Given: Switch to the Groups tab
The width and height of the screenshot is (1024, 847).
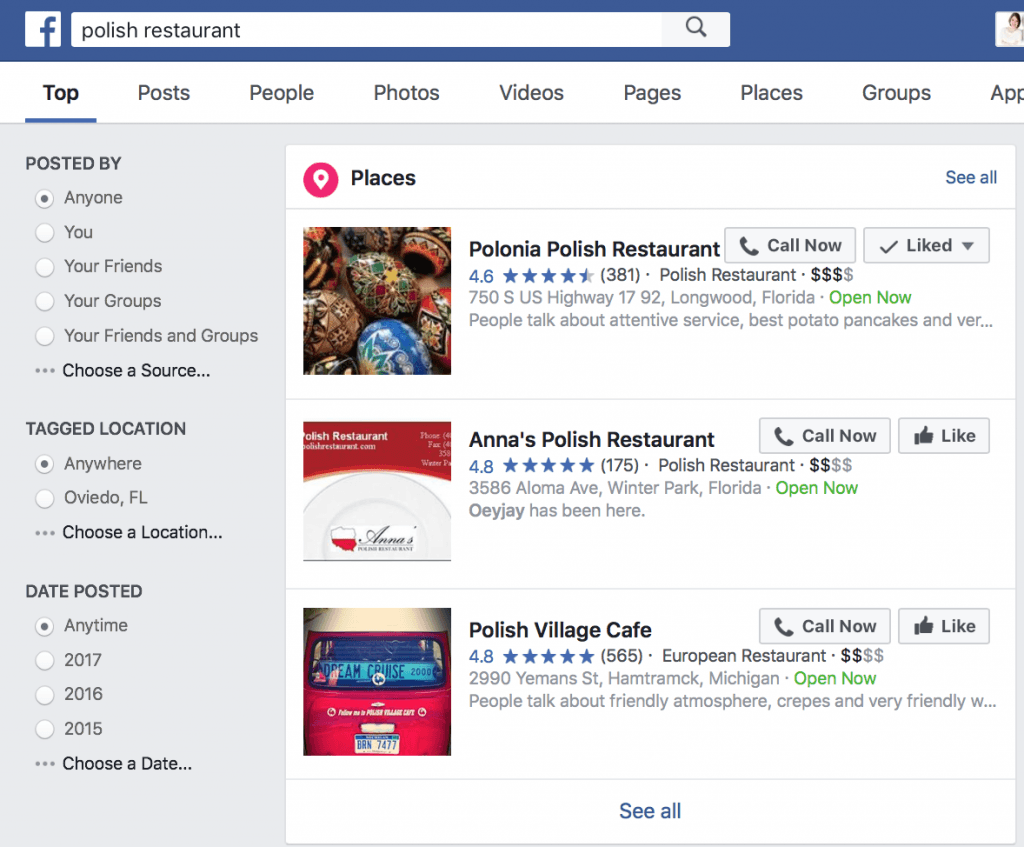Looking at the screenshot, I should [896, 93].
